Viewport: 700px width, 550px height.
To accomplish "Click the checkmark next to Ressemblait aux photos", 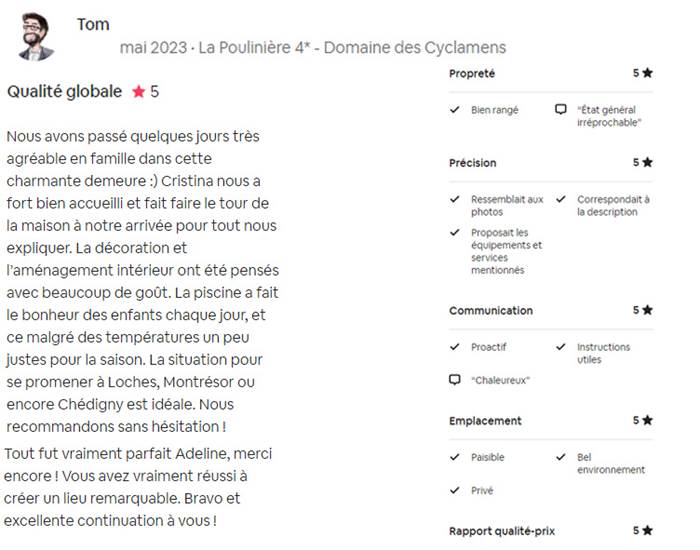I will click(x=454, y=199).
